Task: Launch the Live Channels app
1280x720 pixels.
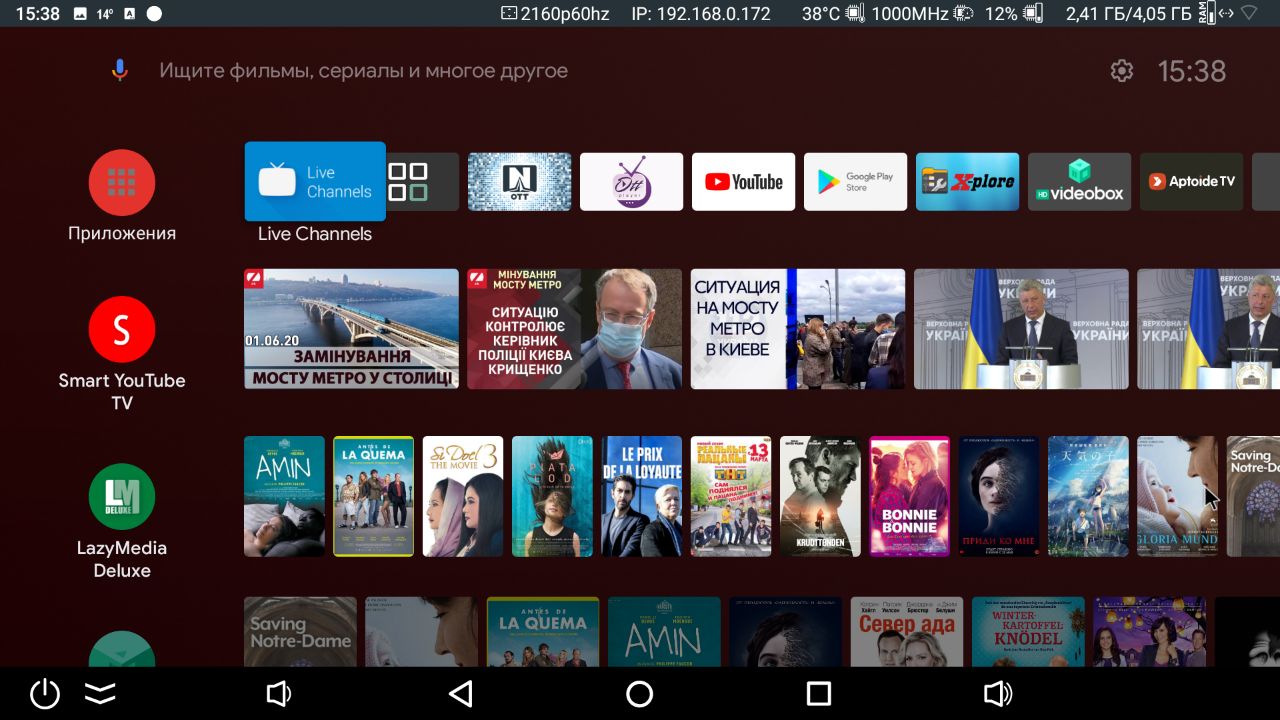Action: (x=315, y=181)
